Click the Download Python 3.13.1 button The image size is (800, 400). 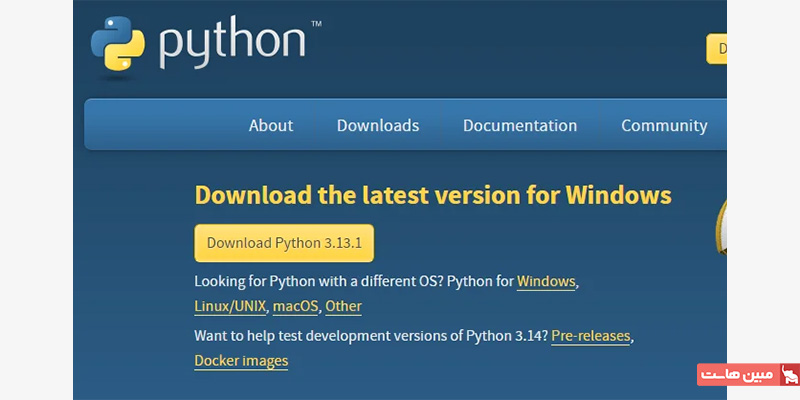pyautogui.click(x=284, y=243)
